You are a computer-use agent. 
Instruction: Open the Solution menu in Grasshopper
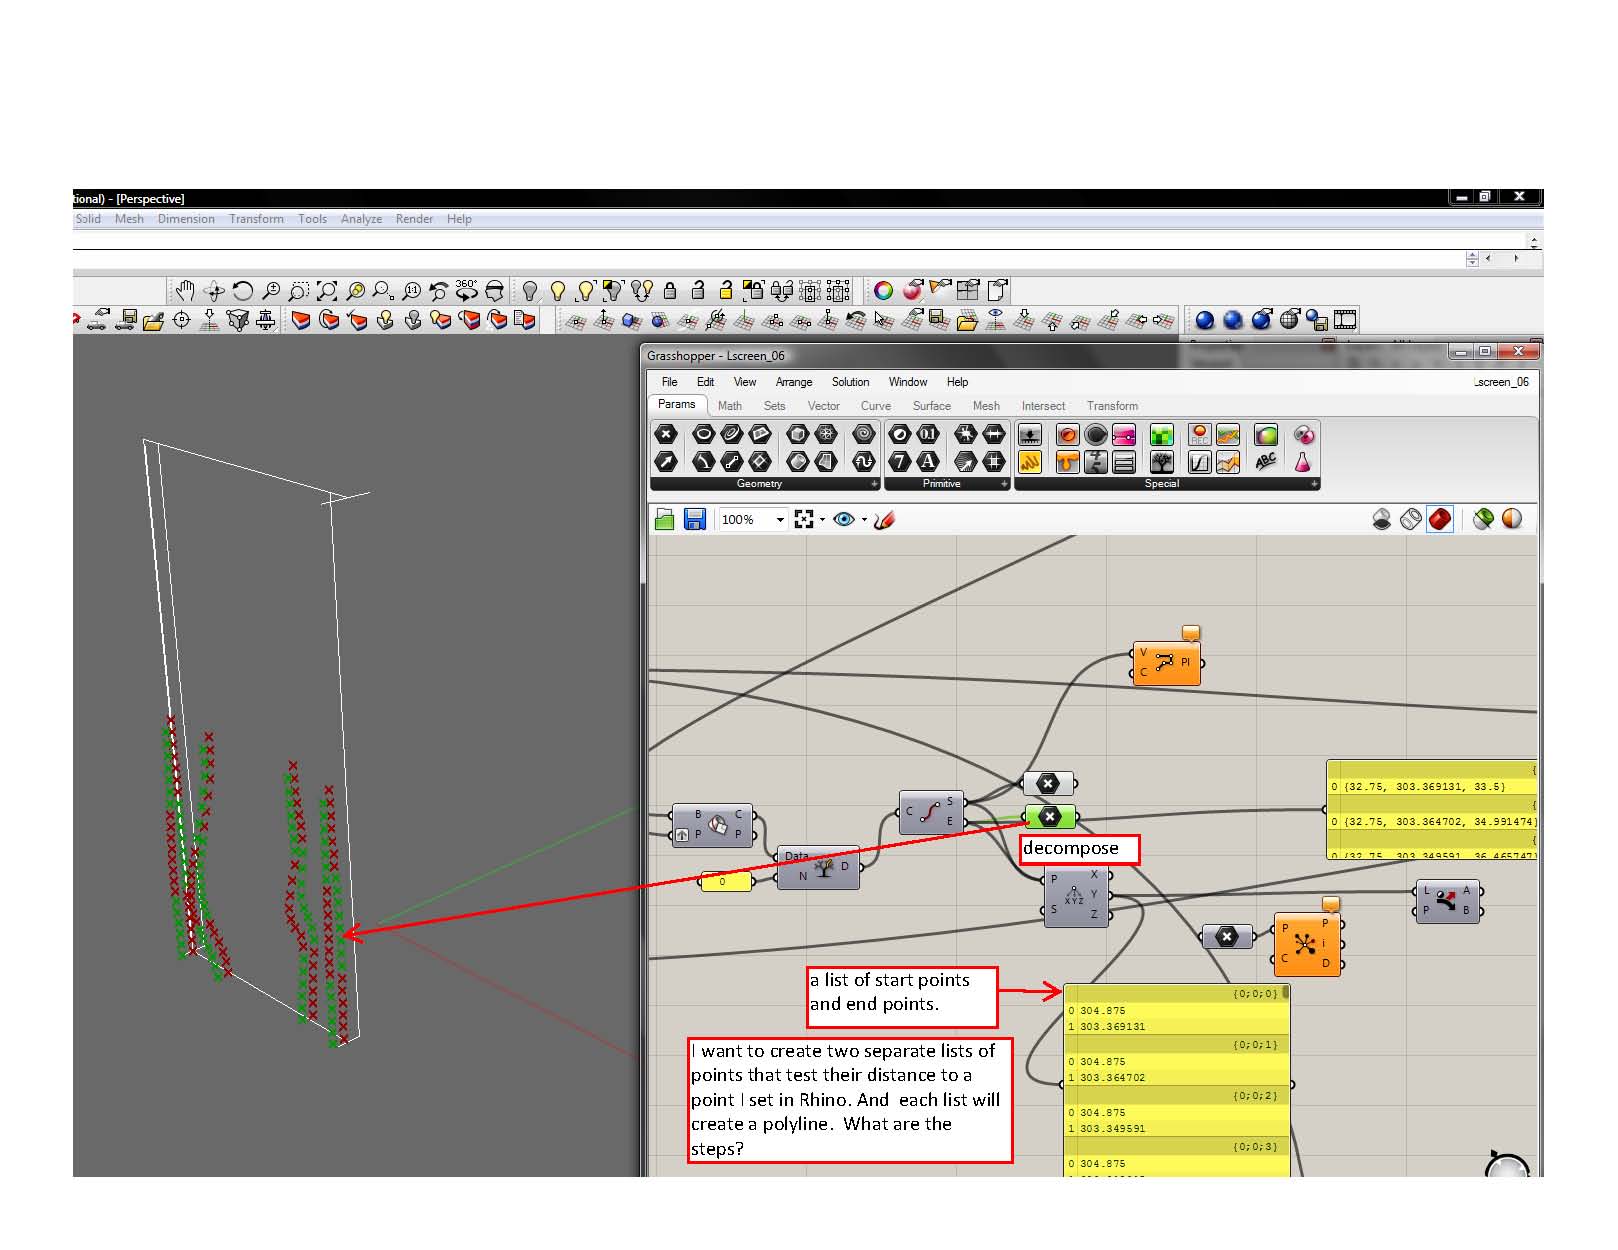point(850,382)
